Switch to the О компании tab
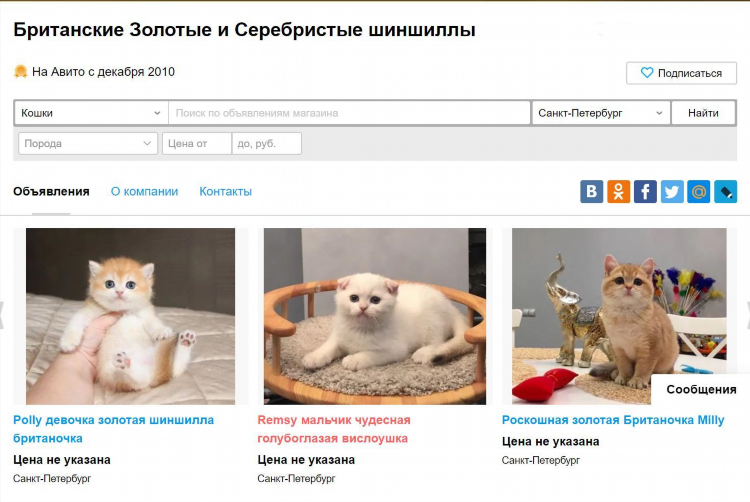This screenshot has width=750, height=502. pyautogui.click(x=144, y=191)
